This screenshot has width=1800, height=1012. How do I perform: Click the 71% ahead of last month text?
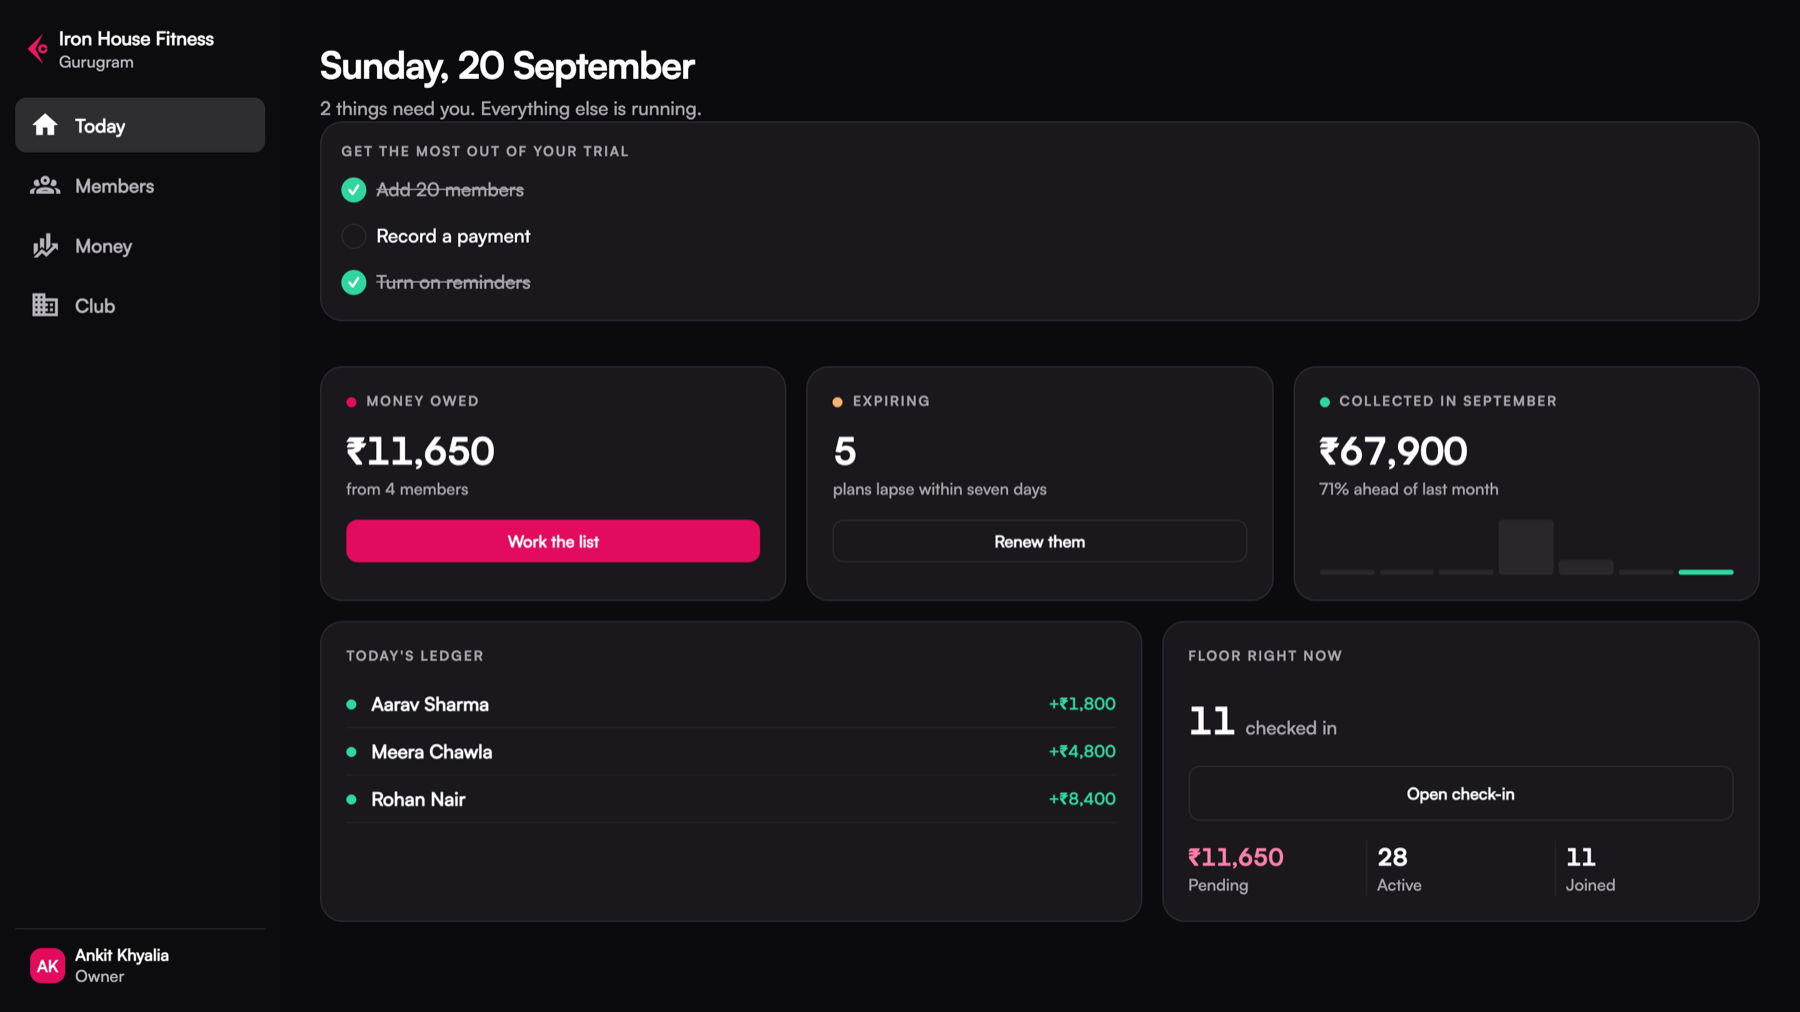[x=1408, y=489]
